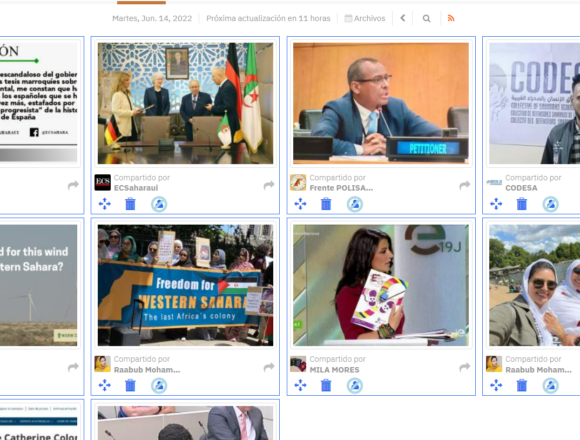Click the Próxima actualización en 11 horas text
Viewport: 580px width, 440px height.
click(x=268, y=18)
